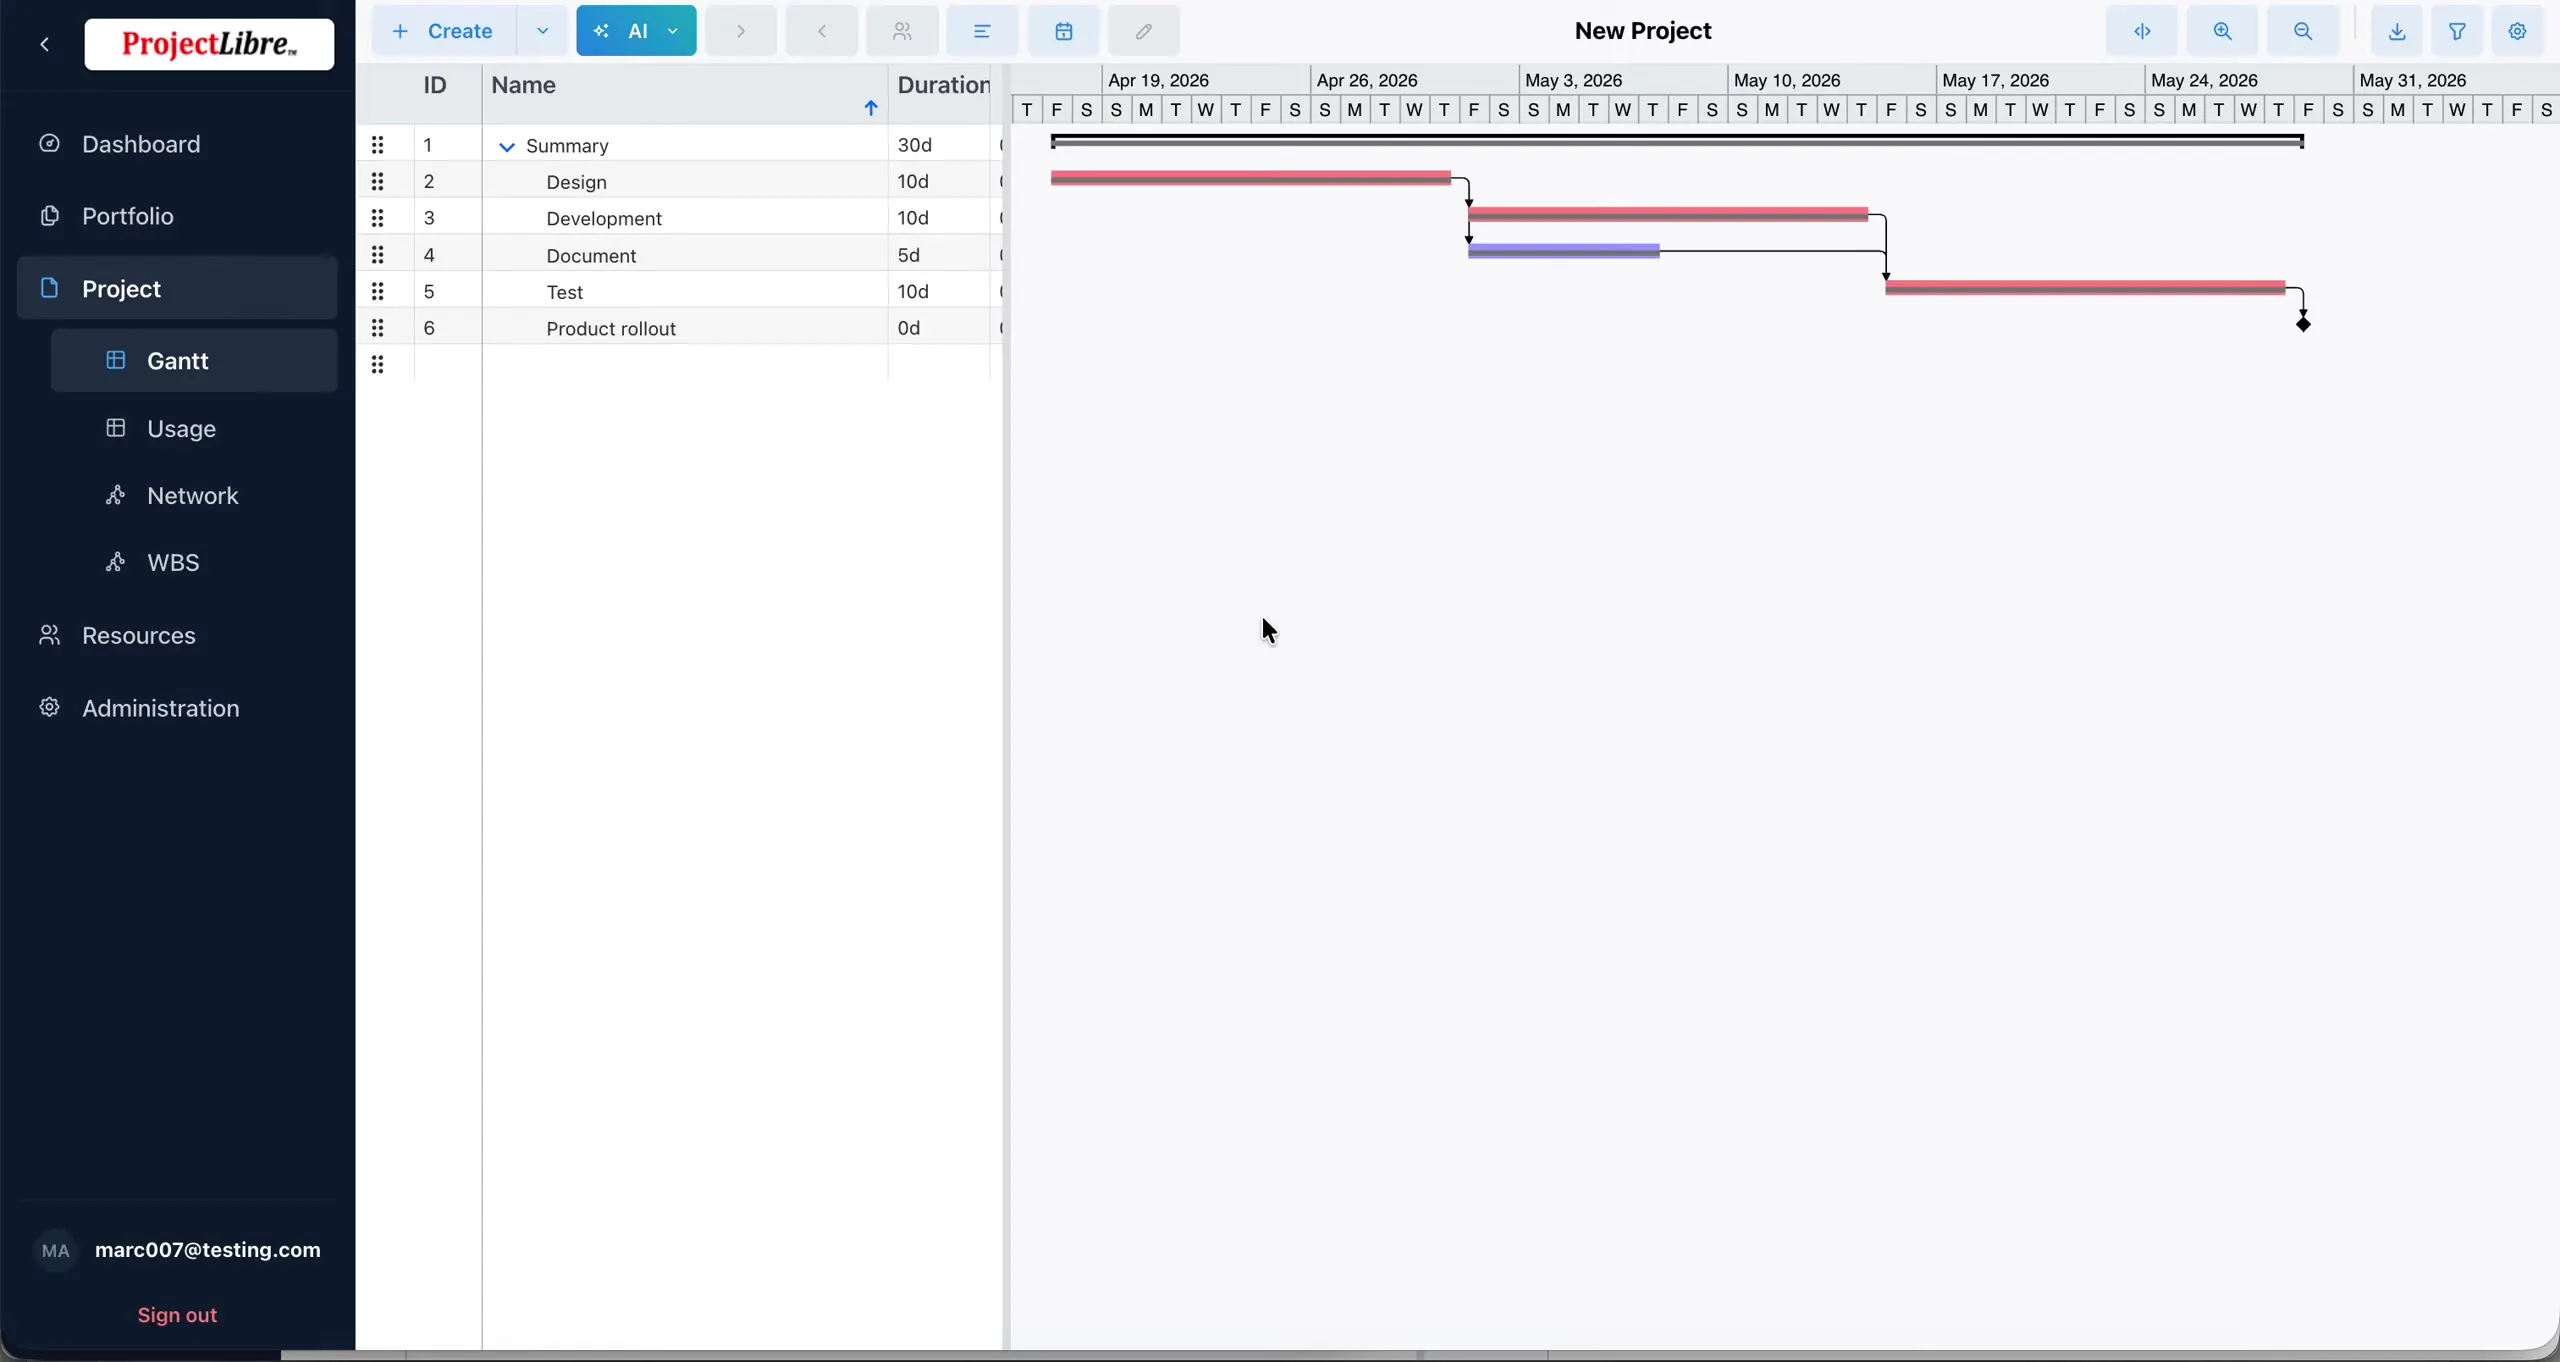The image size is (2560, 1362).
Task: Open the Administration menu item
Action: pyautogui.click(x=177, y=708)
